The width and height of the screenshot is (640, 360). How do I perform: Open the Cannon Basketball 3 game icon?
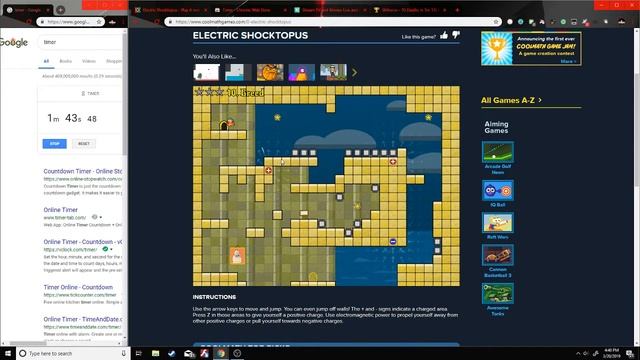coord(498,255)
